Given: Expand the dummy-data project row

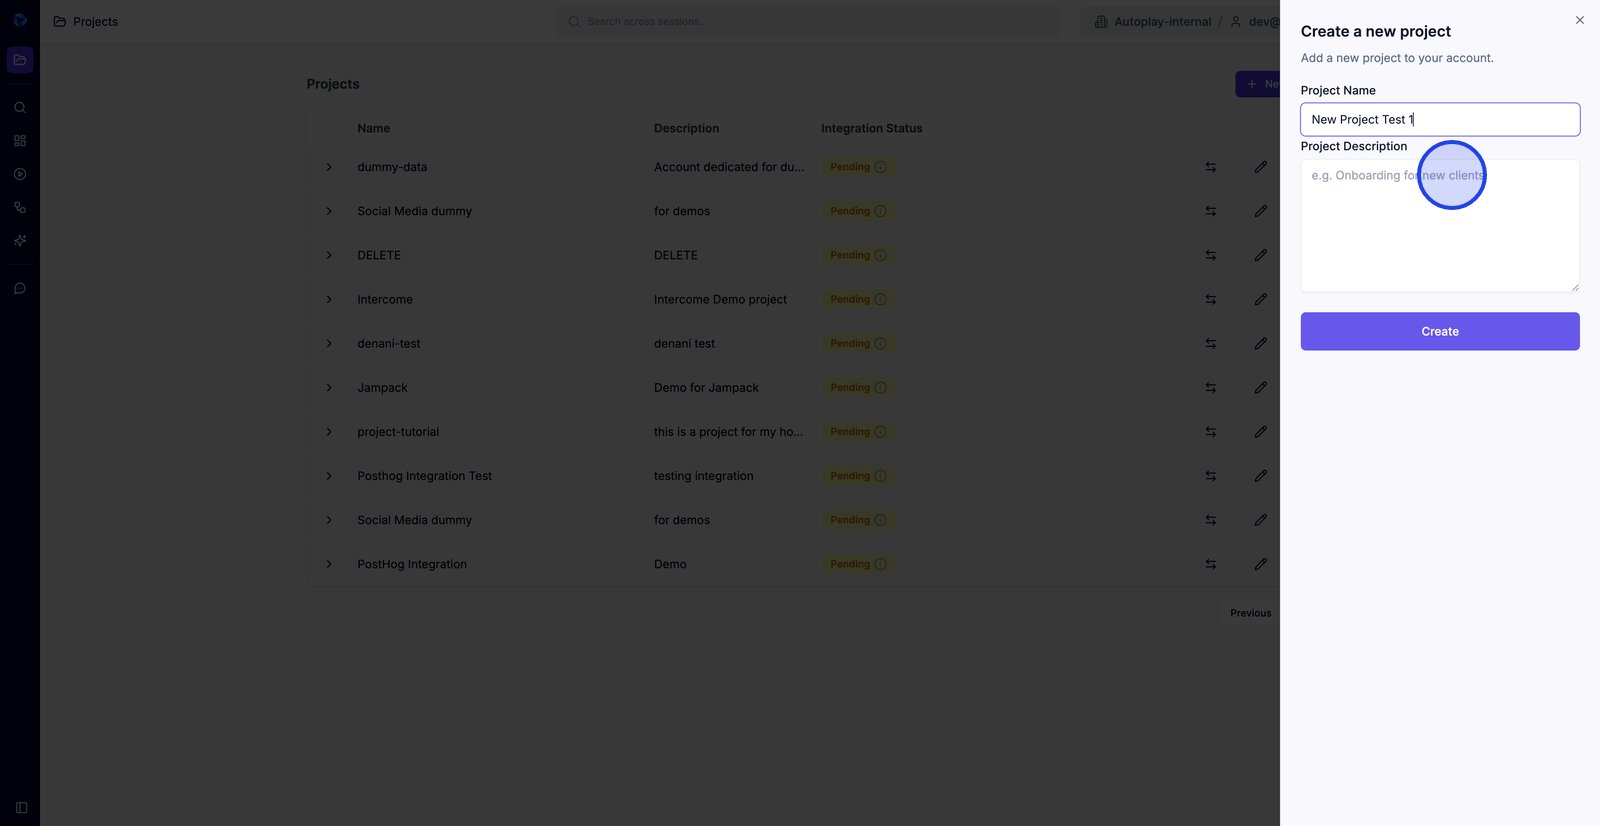Looking at the screenshot, I should [x=329, y=167].
